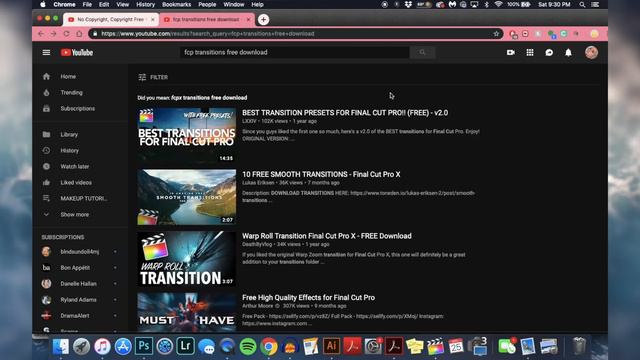The image size is (640, 360).
Task: Click the browser home button
Action: pyautogui.click(x=79, y=34)
